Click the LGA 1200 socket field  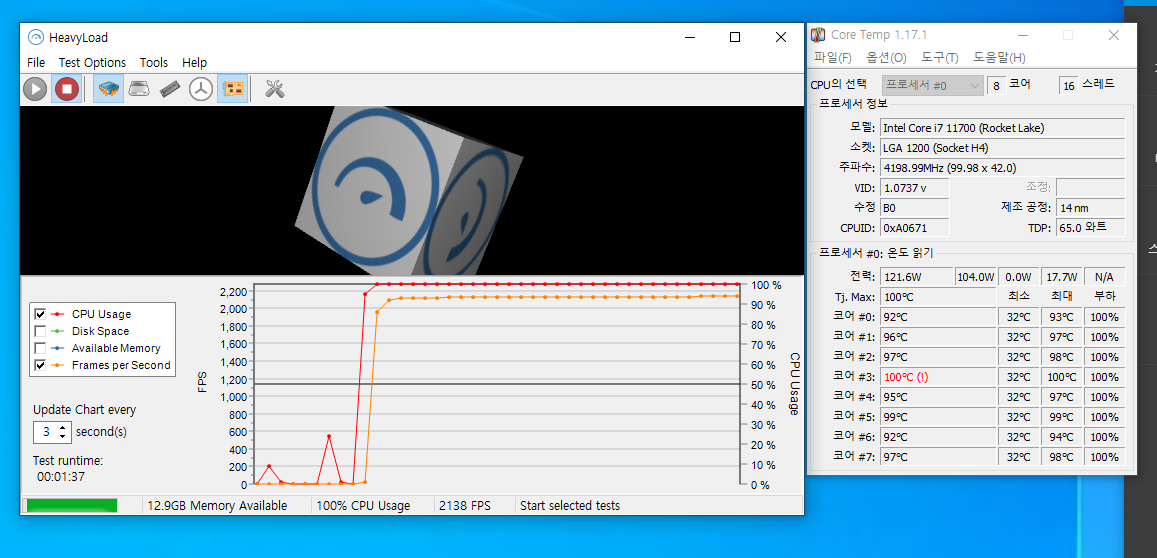pos(1003,148)
